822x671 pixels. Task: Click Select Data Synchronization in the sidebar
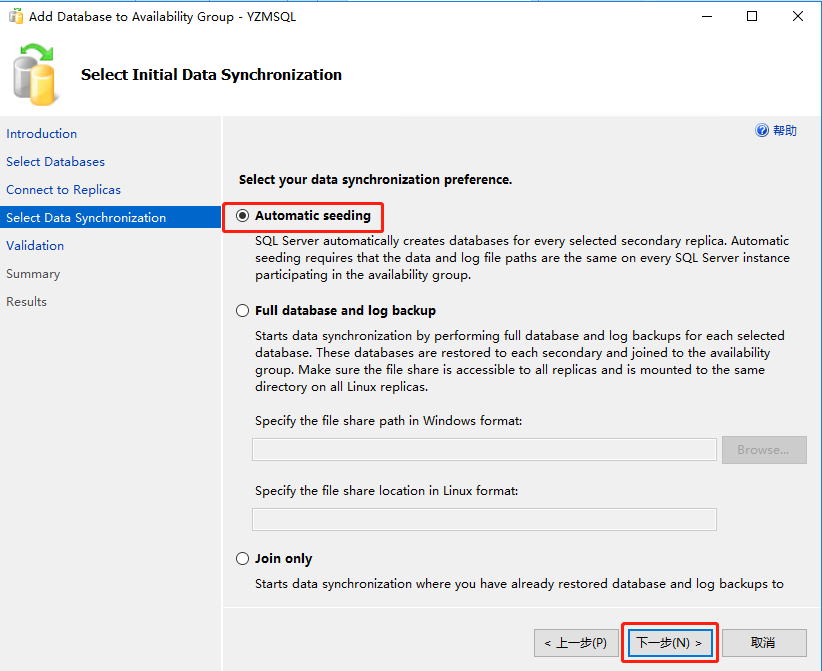86,218
